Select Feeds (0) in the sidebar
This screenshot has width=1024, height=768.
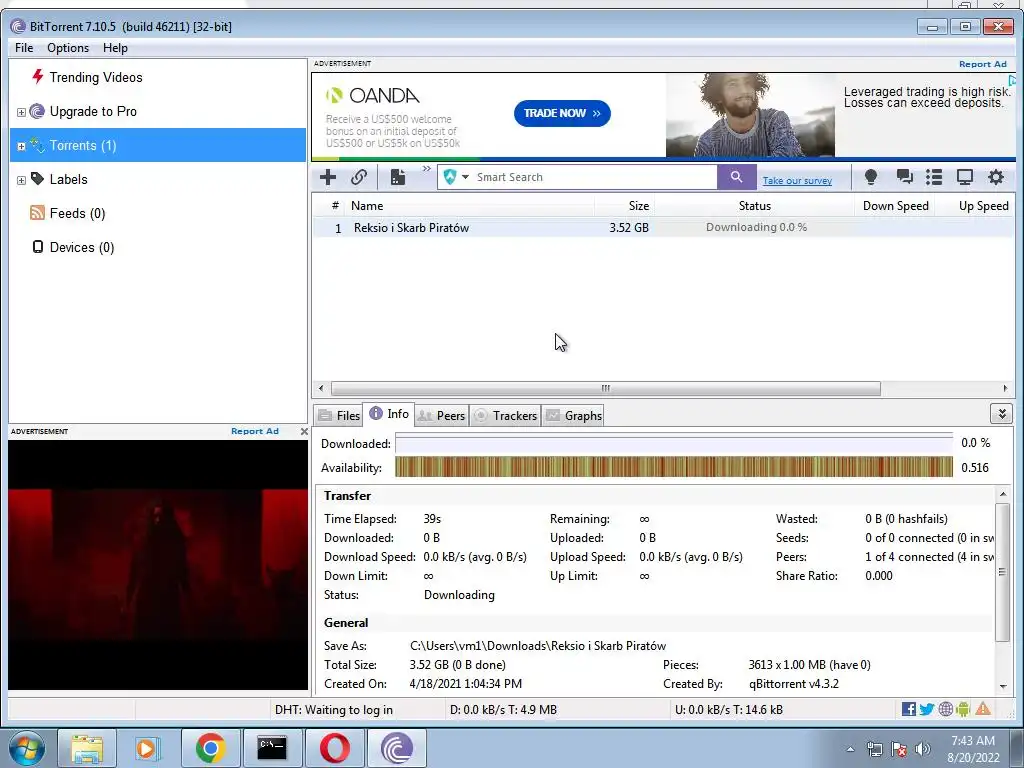[x=77, y=213]
